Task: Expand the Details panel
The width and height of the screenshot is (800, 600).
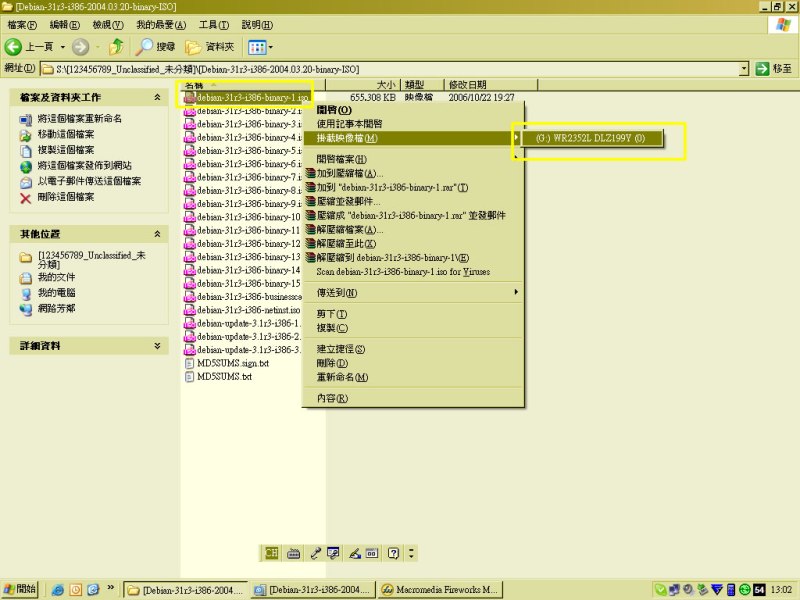Action: click(157, 345)
